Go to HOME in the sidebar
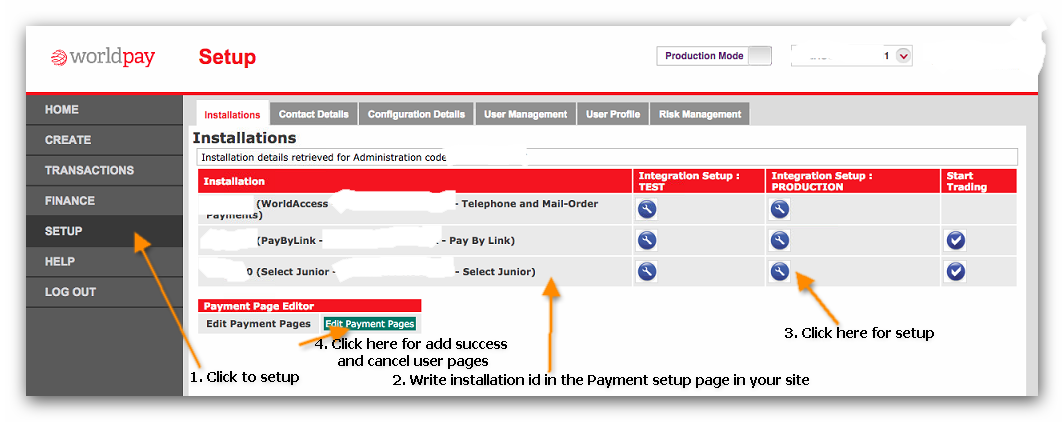 pyautogui.click(x=104, y=109)
